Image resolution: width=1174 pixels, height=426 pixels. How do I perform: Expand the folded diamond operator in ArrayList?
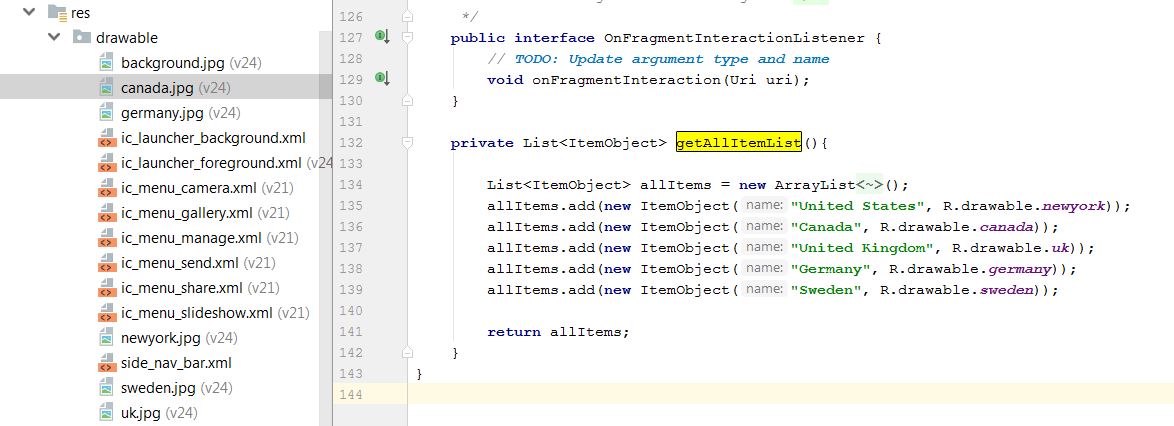(x=869, y=184)
